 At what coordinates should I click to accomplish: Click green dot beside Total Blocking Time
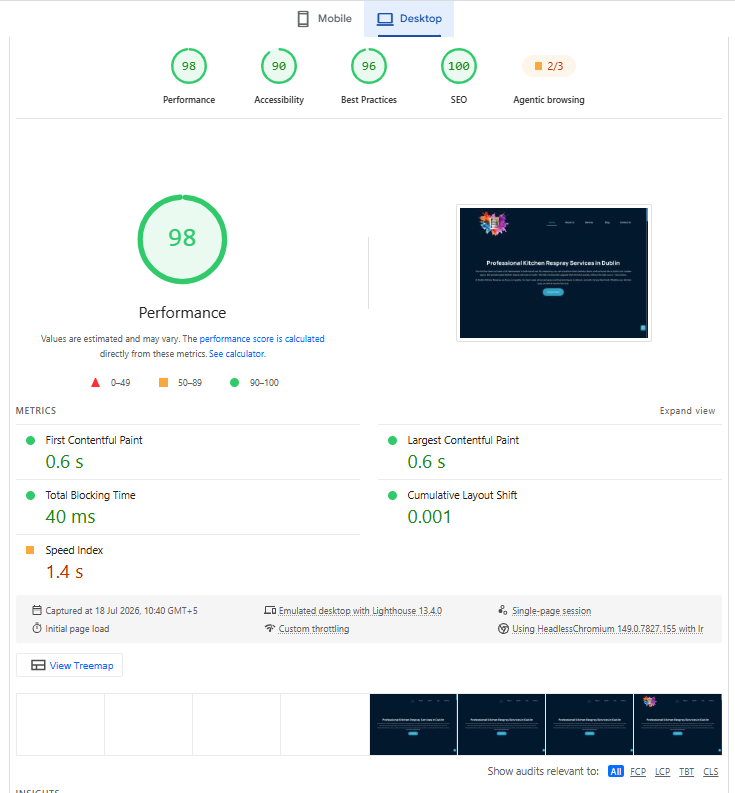[30, 496]
